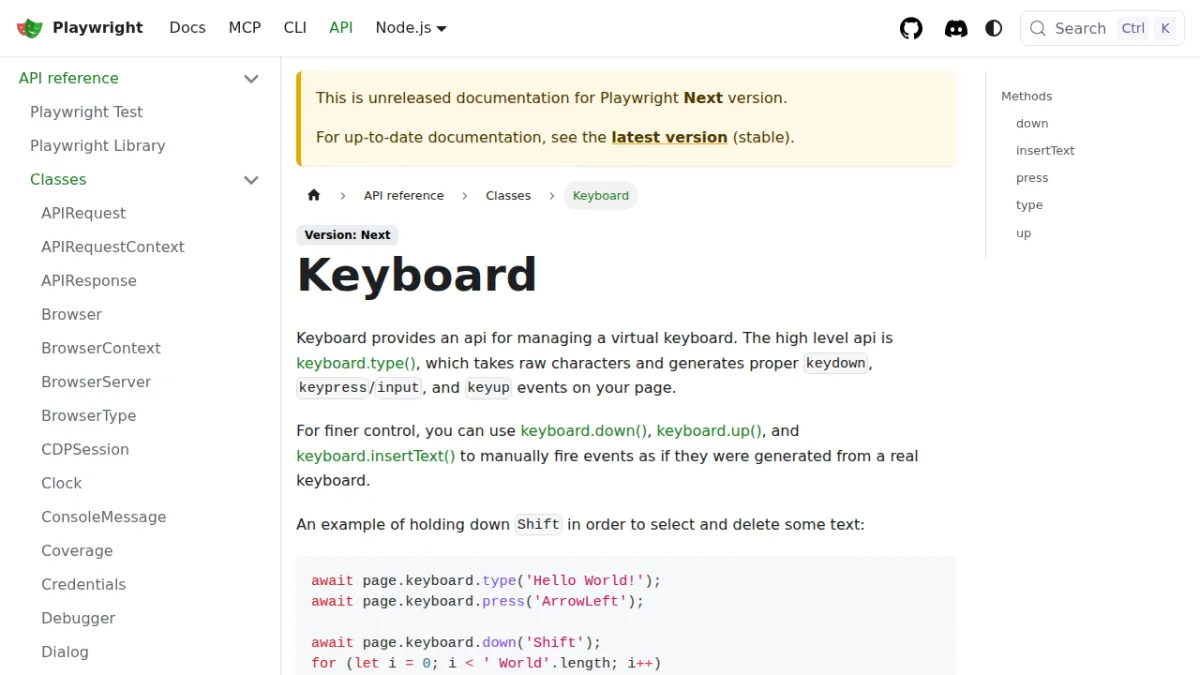The width and height of the screenshot is (1200, 675).
Task: Collapse the Classes sidebar category
Action: point(251,180)
